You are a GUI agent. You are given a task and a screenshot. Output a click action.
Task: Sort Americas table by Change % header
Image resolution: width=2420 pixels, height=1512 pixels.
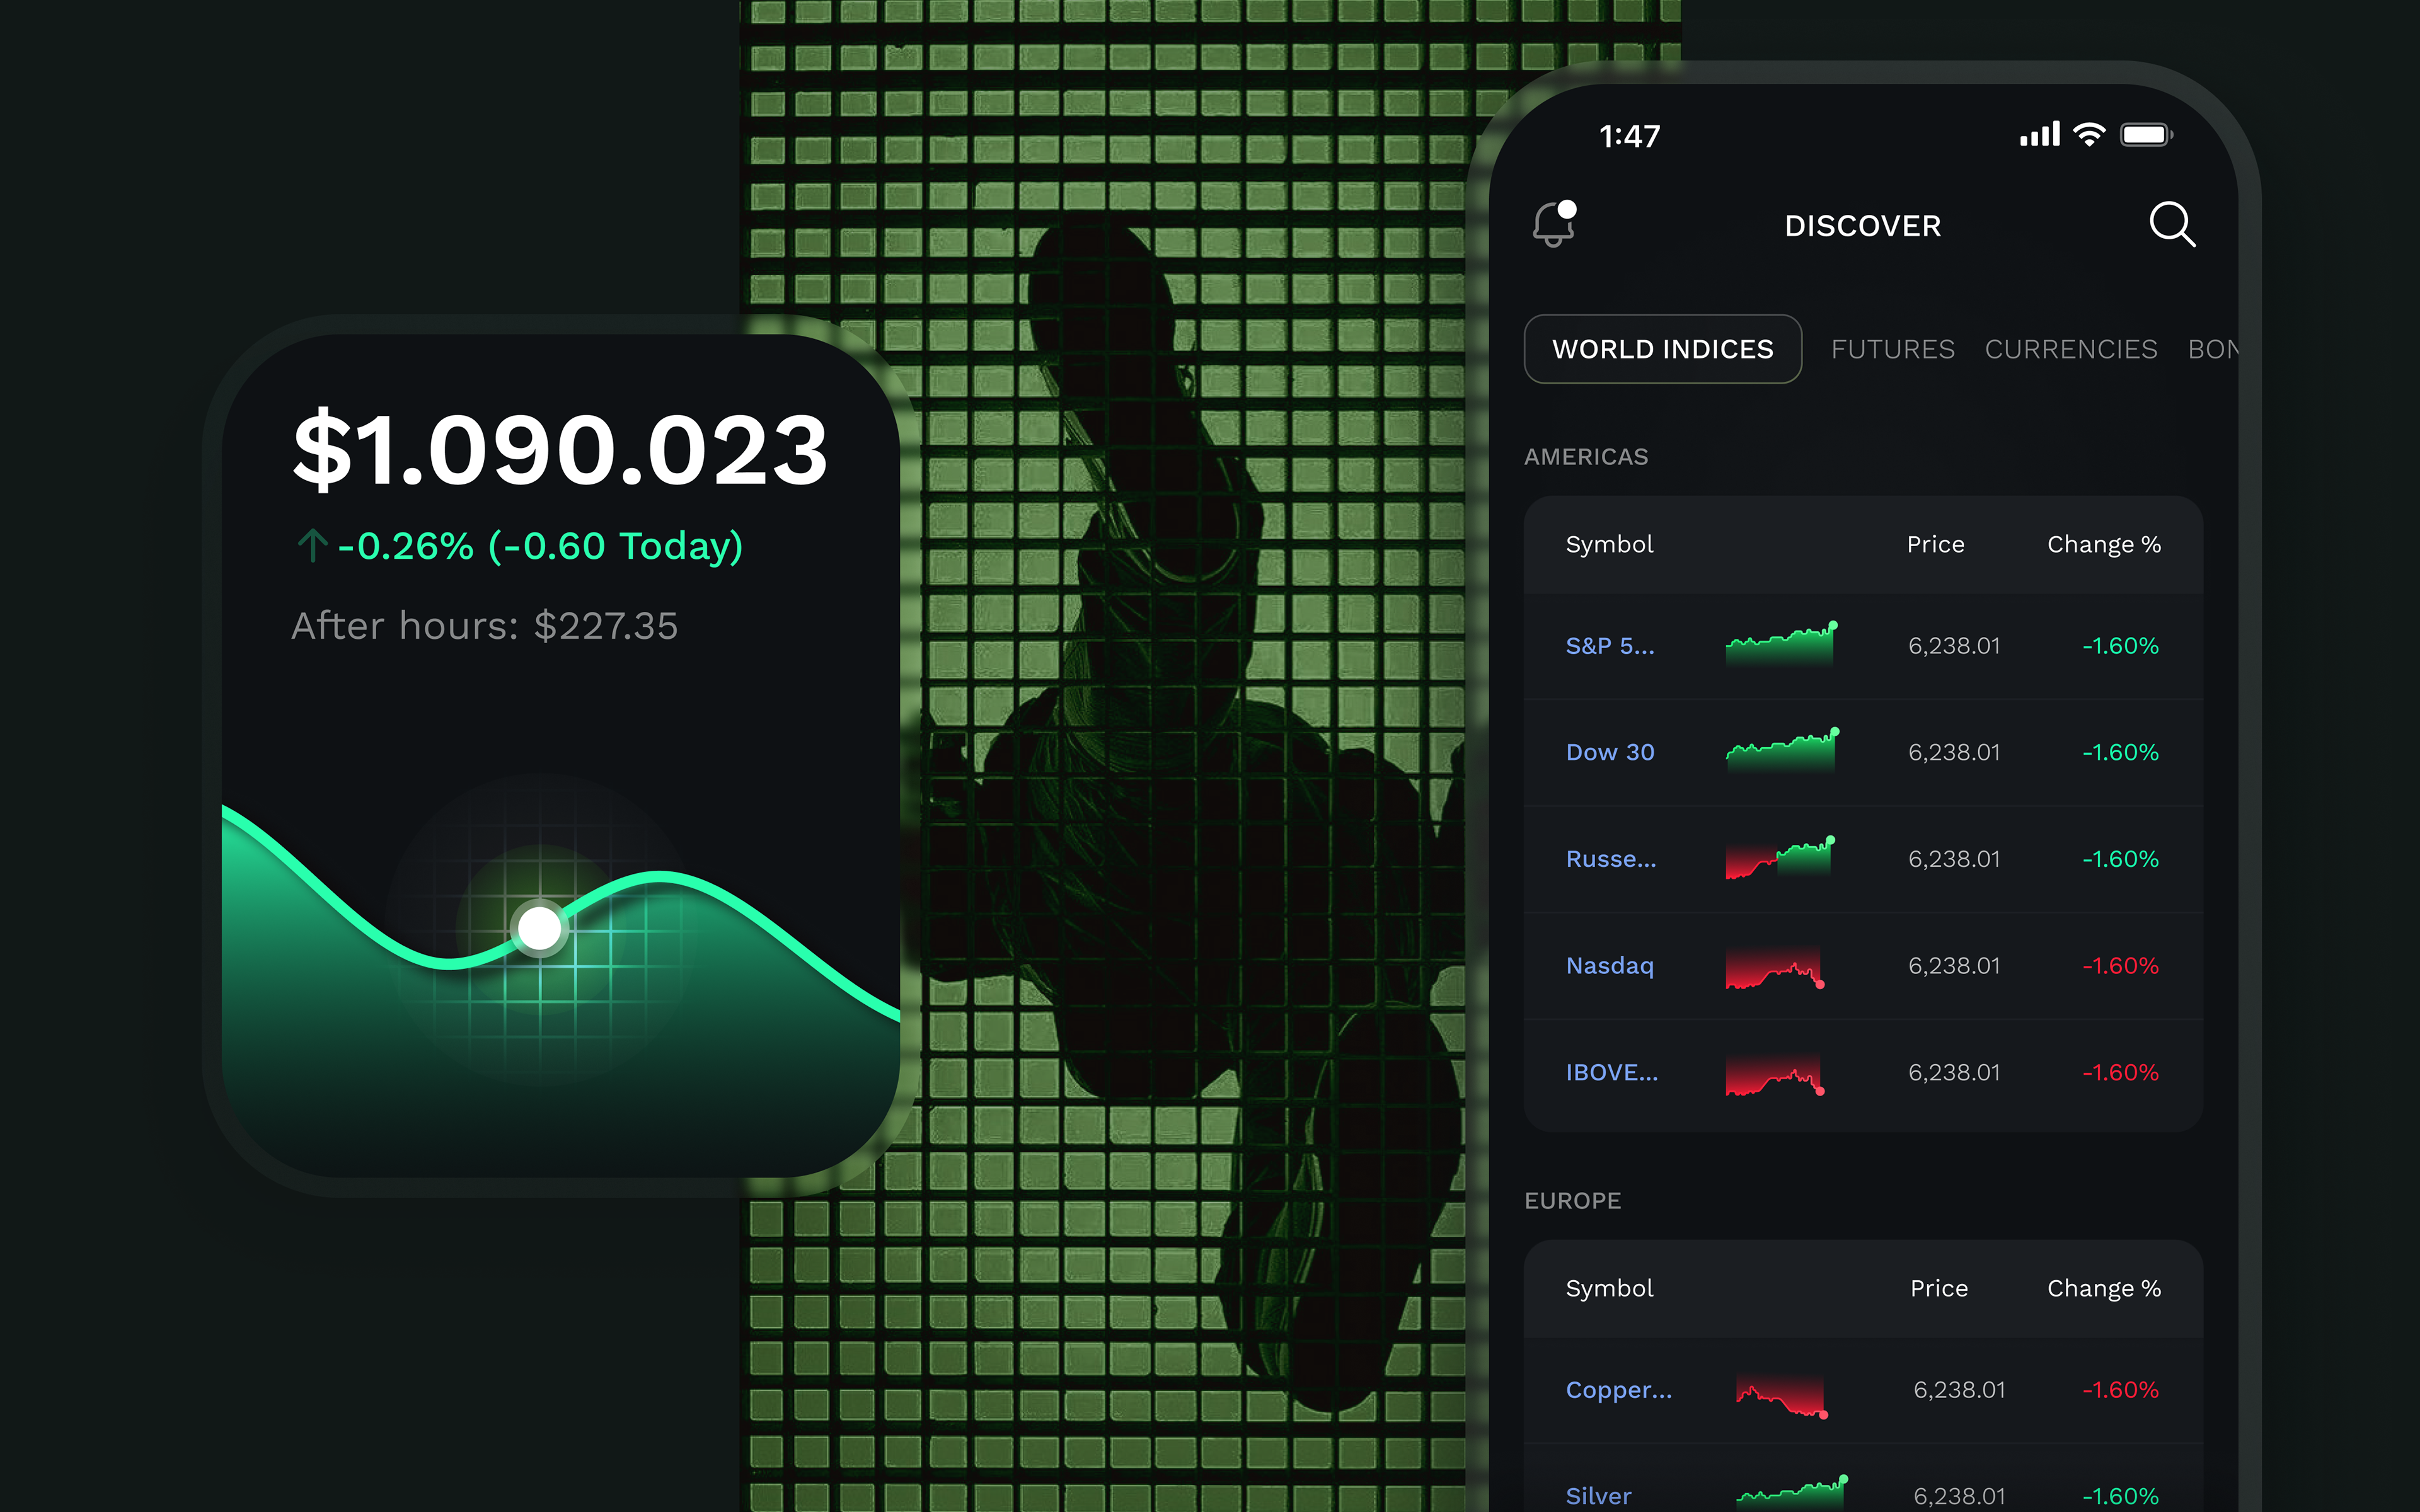[x=2103, y=544]
